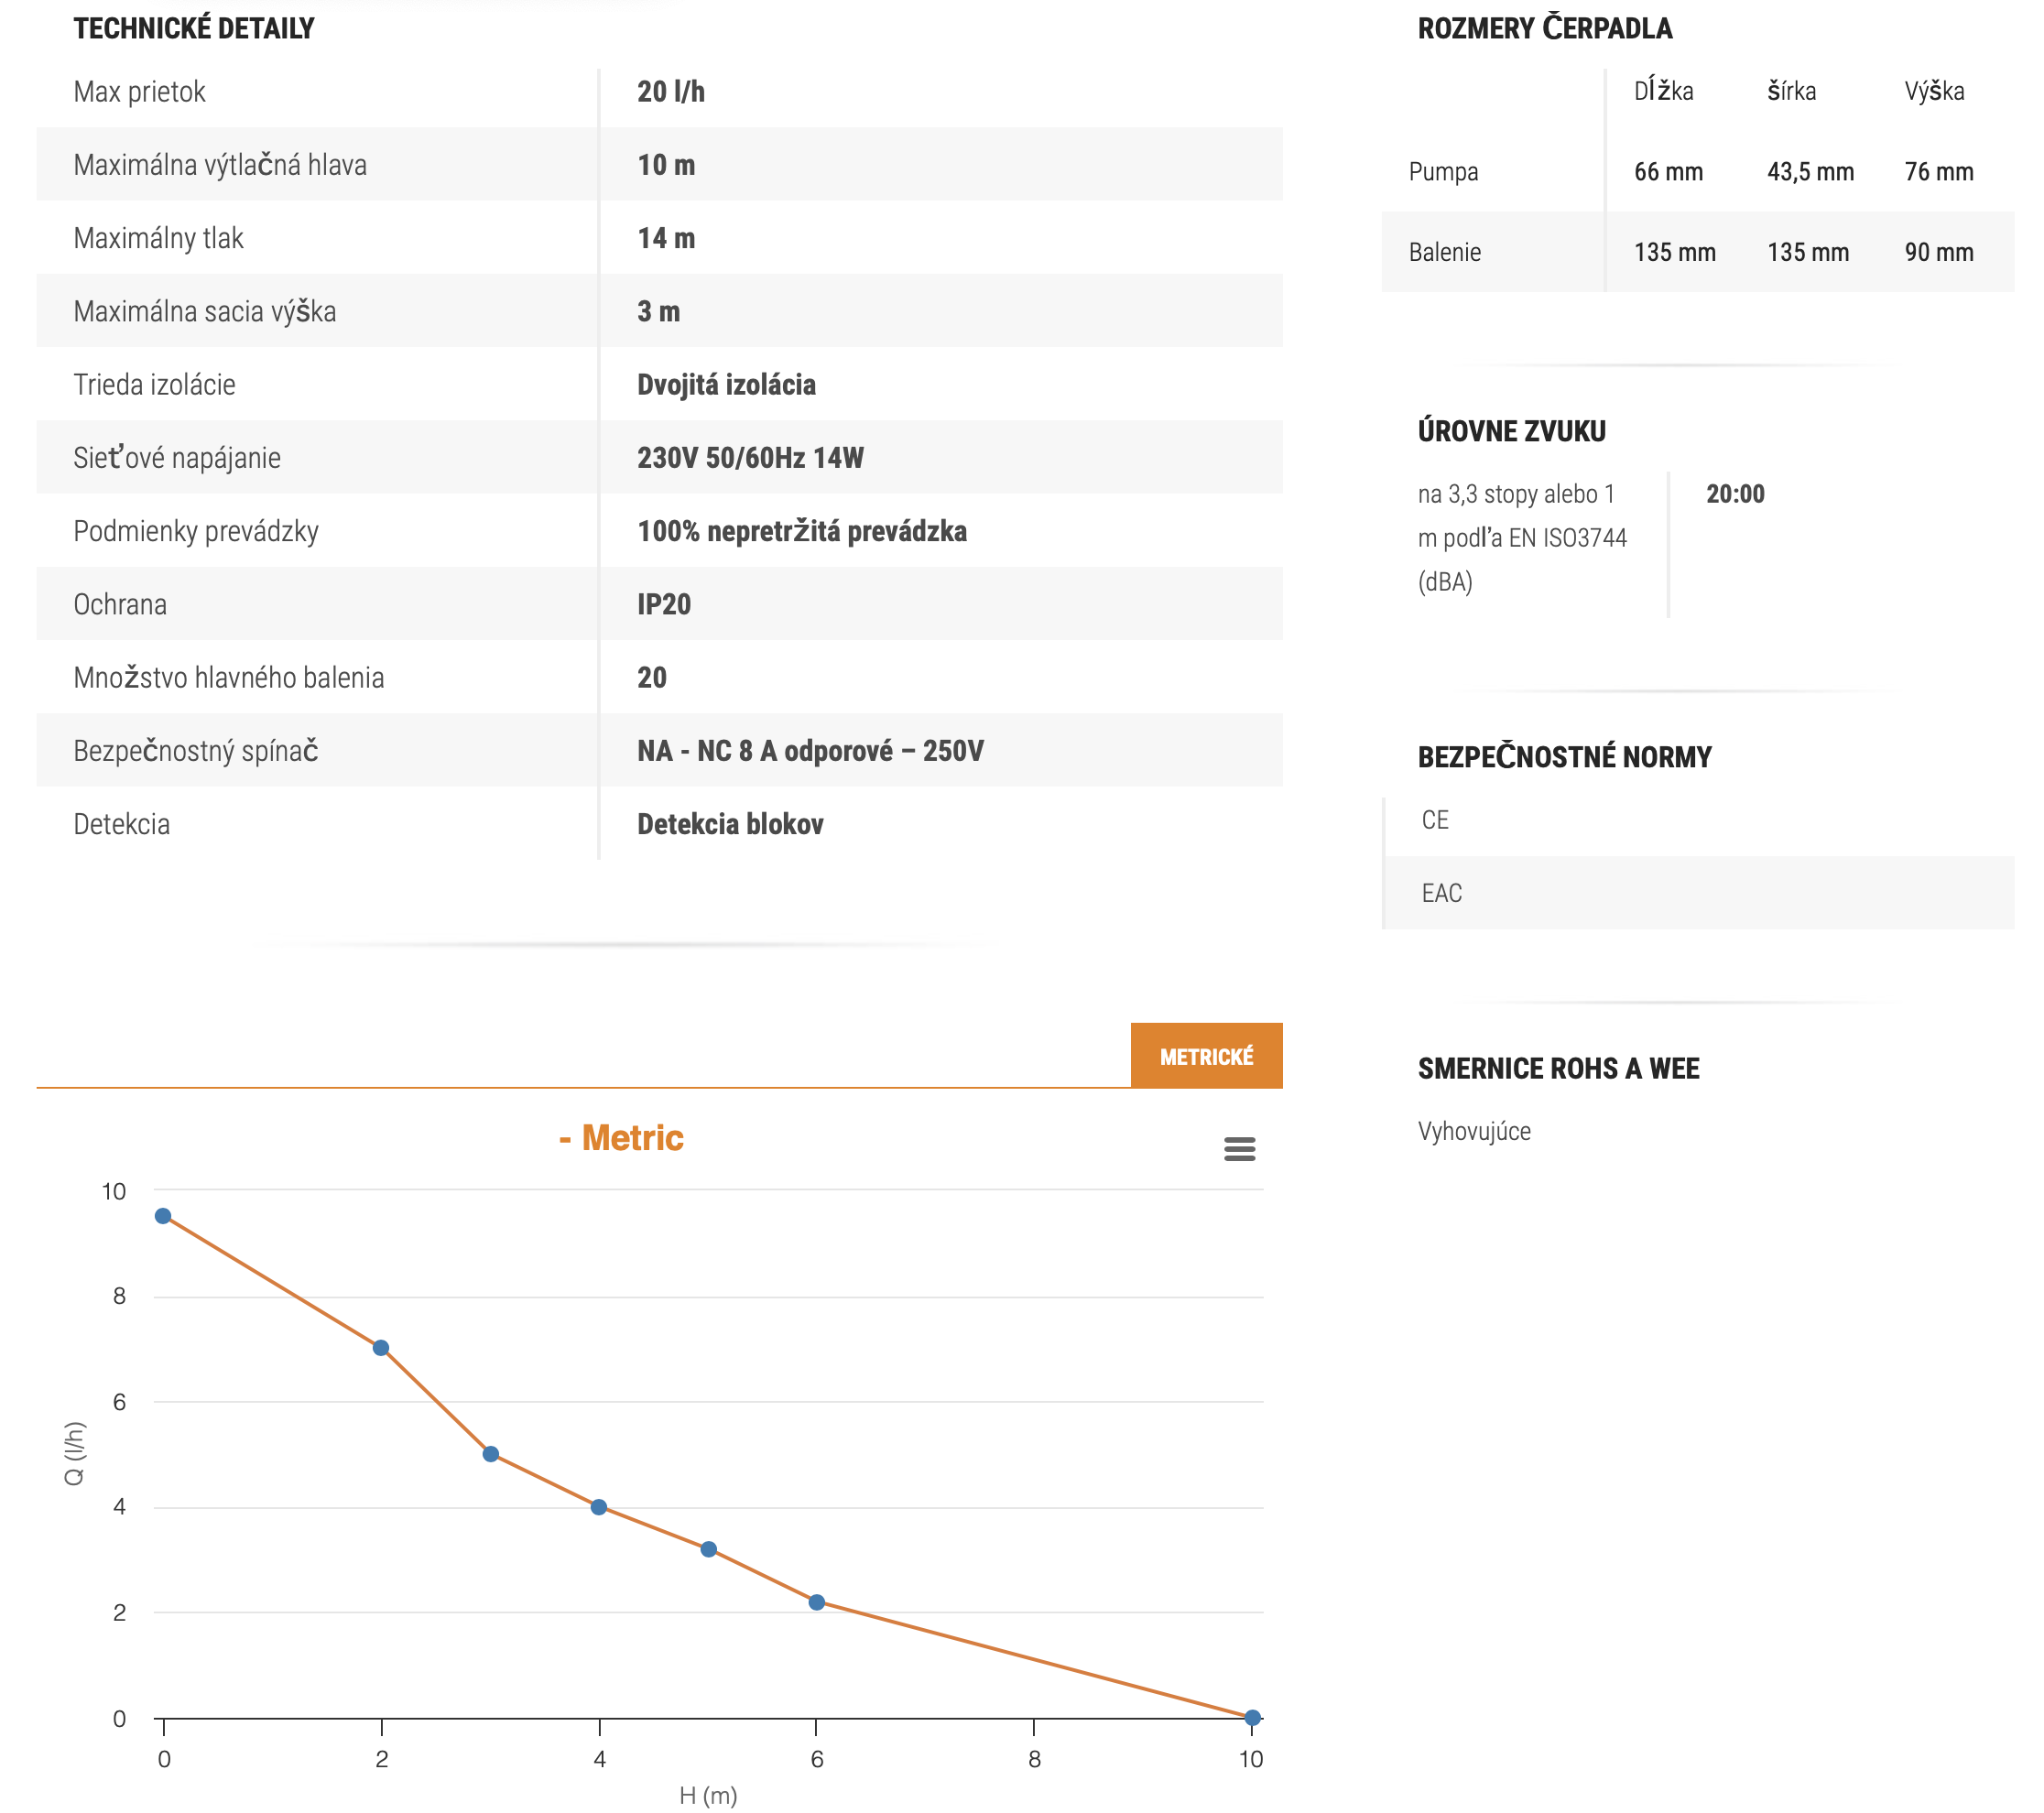
Task: Click the chart data point at H=4
Action: point(599,1507)
